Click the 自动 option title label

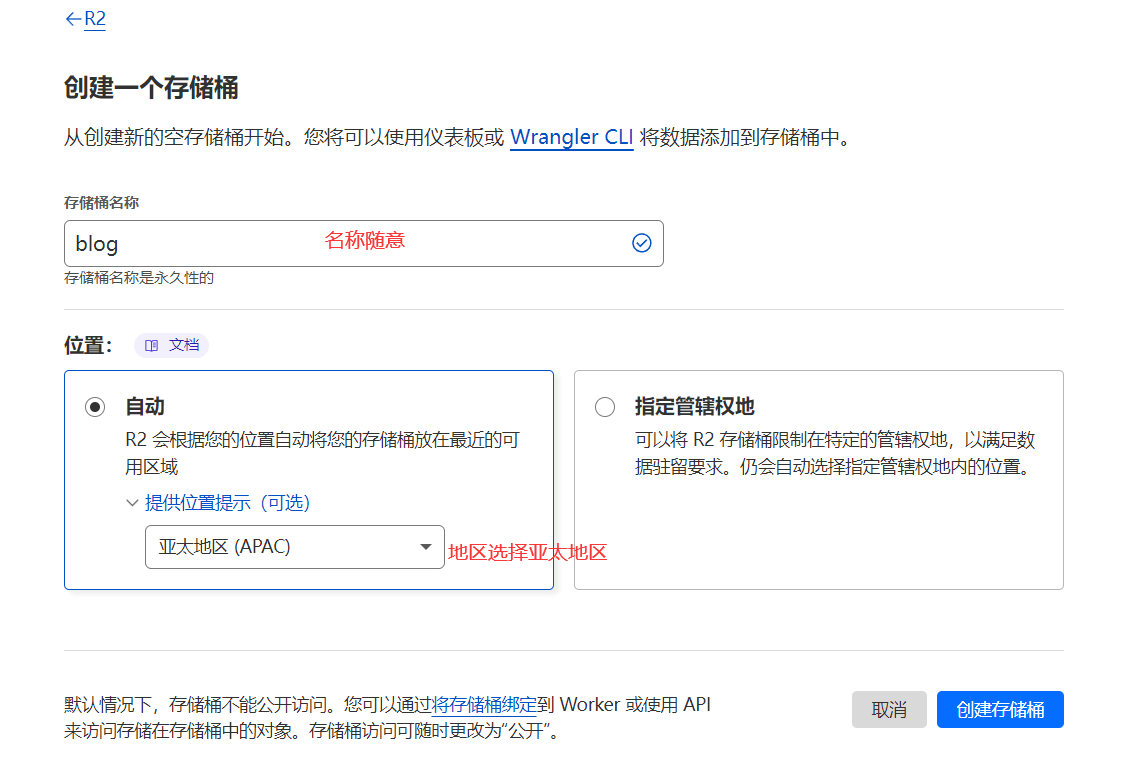[x=145, y=407]
